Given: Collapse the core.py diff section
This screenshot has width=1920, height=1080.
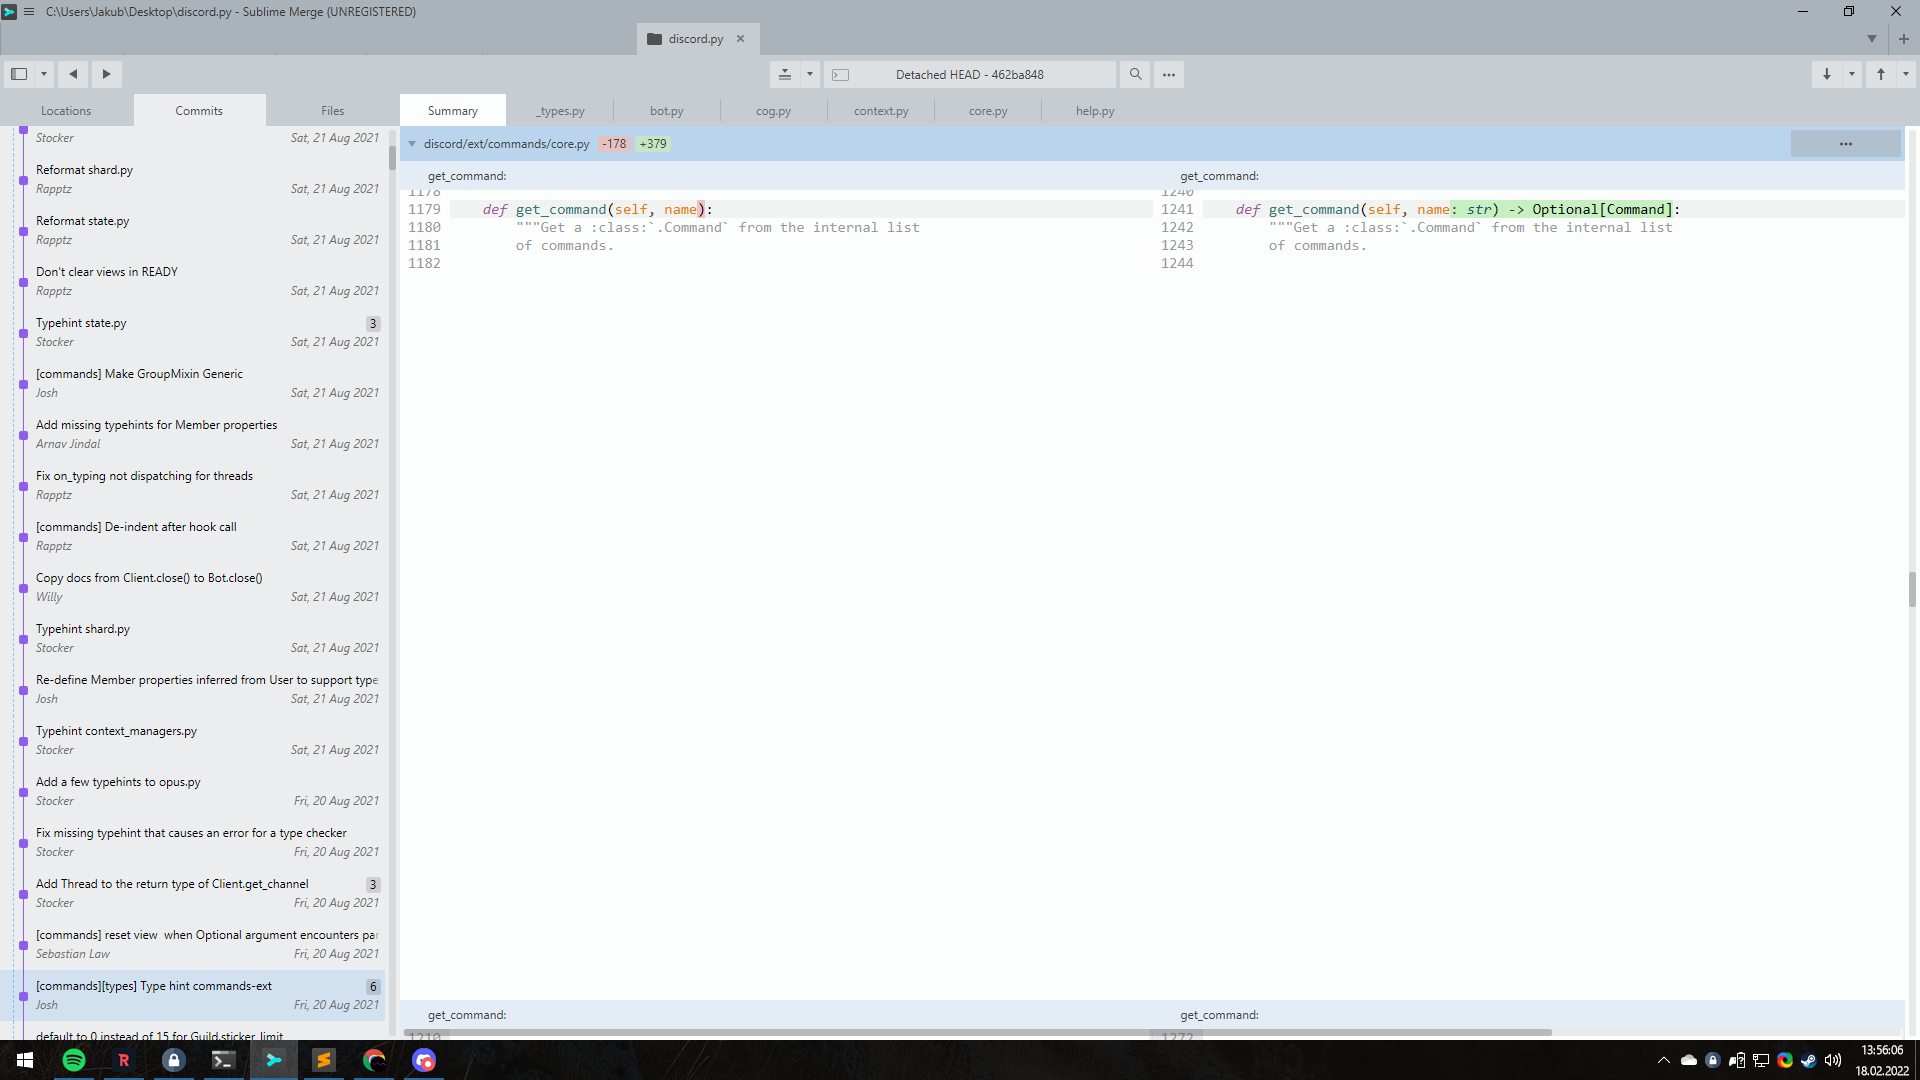Looking at the screenshot, I should (x=412, y=144).
